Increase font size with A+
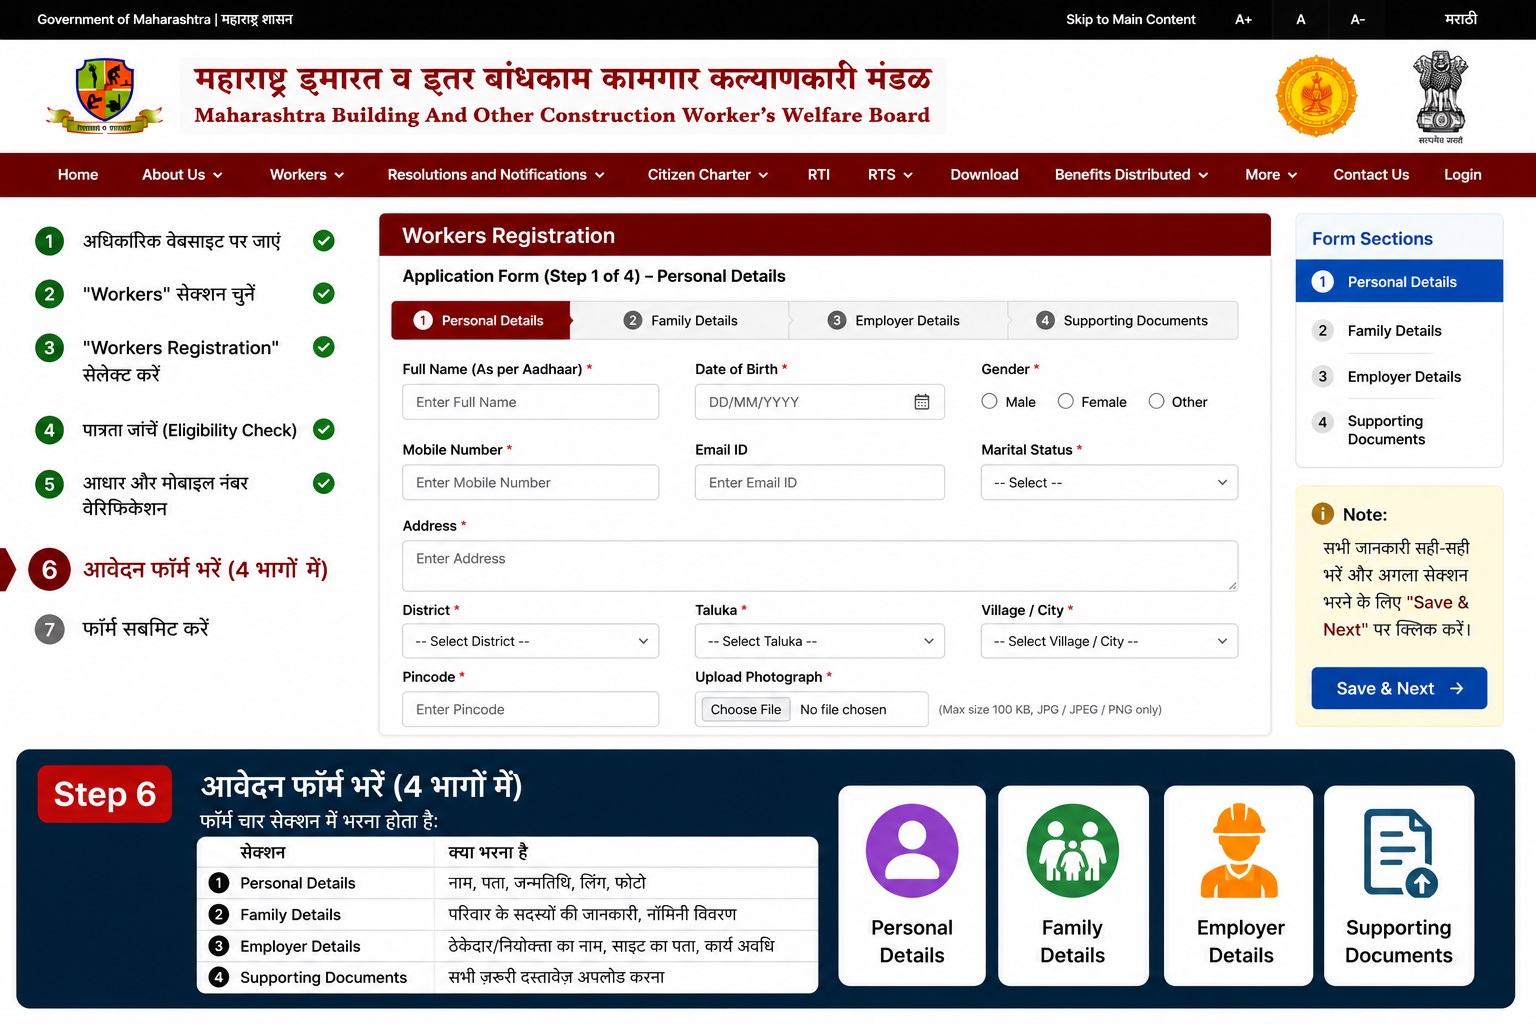Image resolution: width=1536 pixels, height=1024 pixels. (1243, 19)
